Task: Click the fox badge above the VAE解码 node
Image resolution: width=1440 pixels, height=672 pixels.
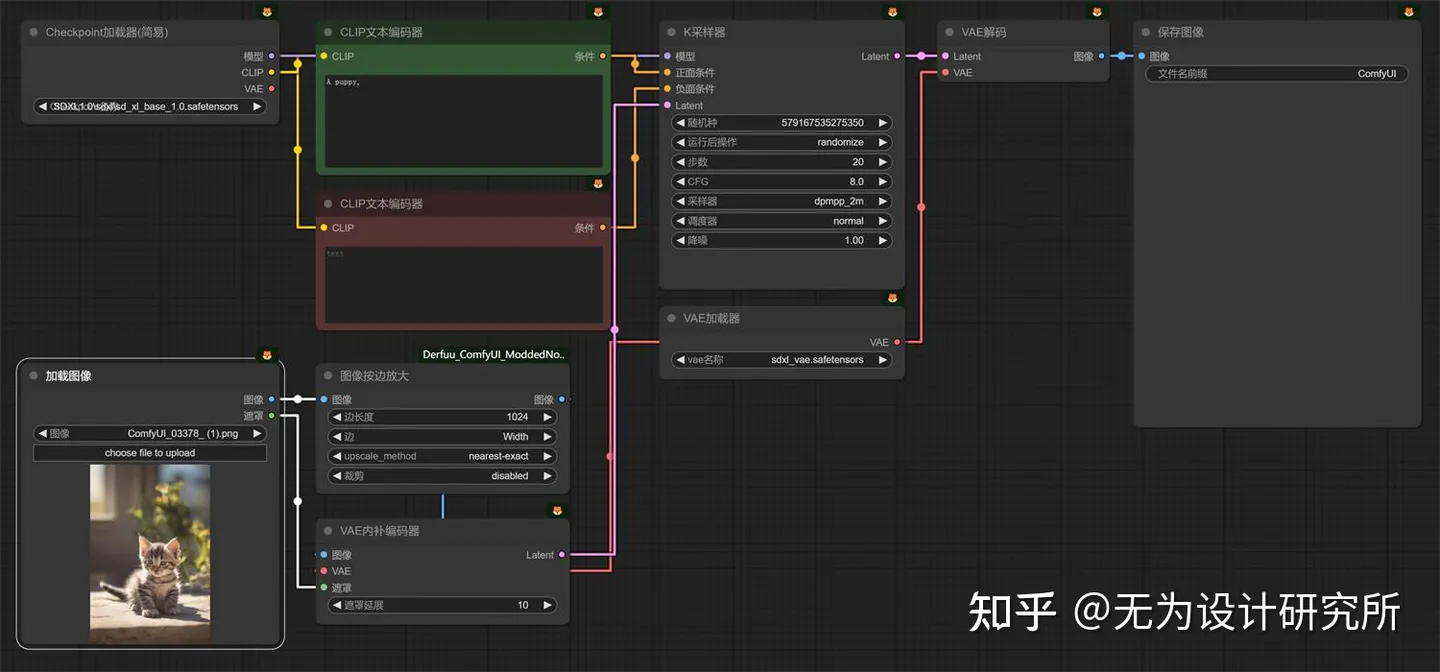Action: (1097, 12)
